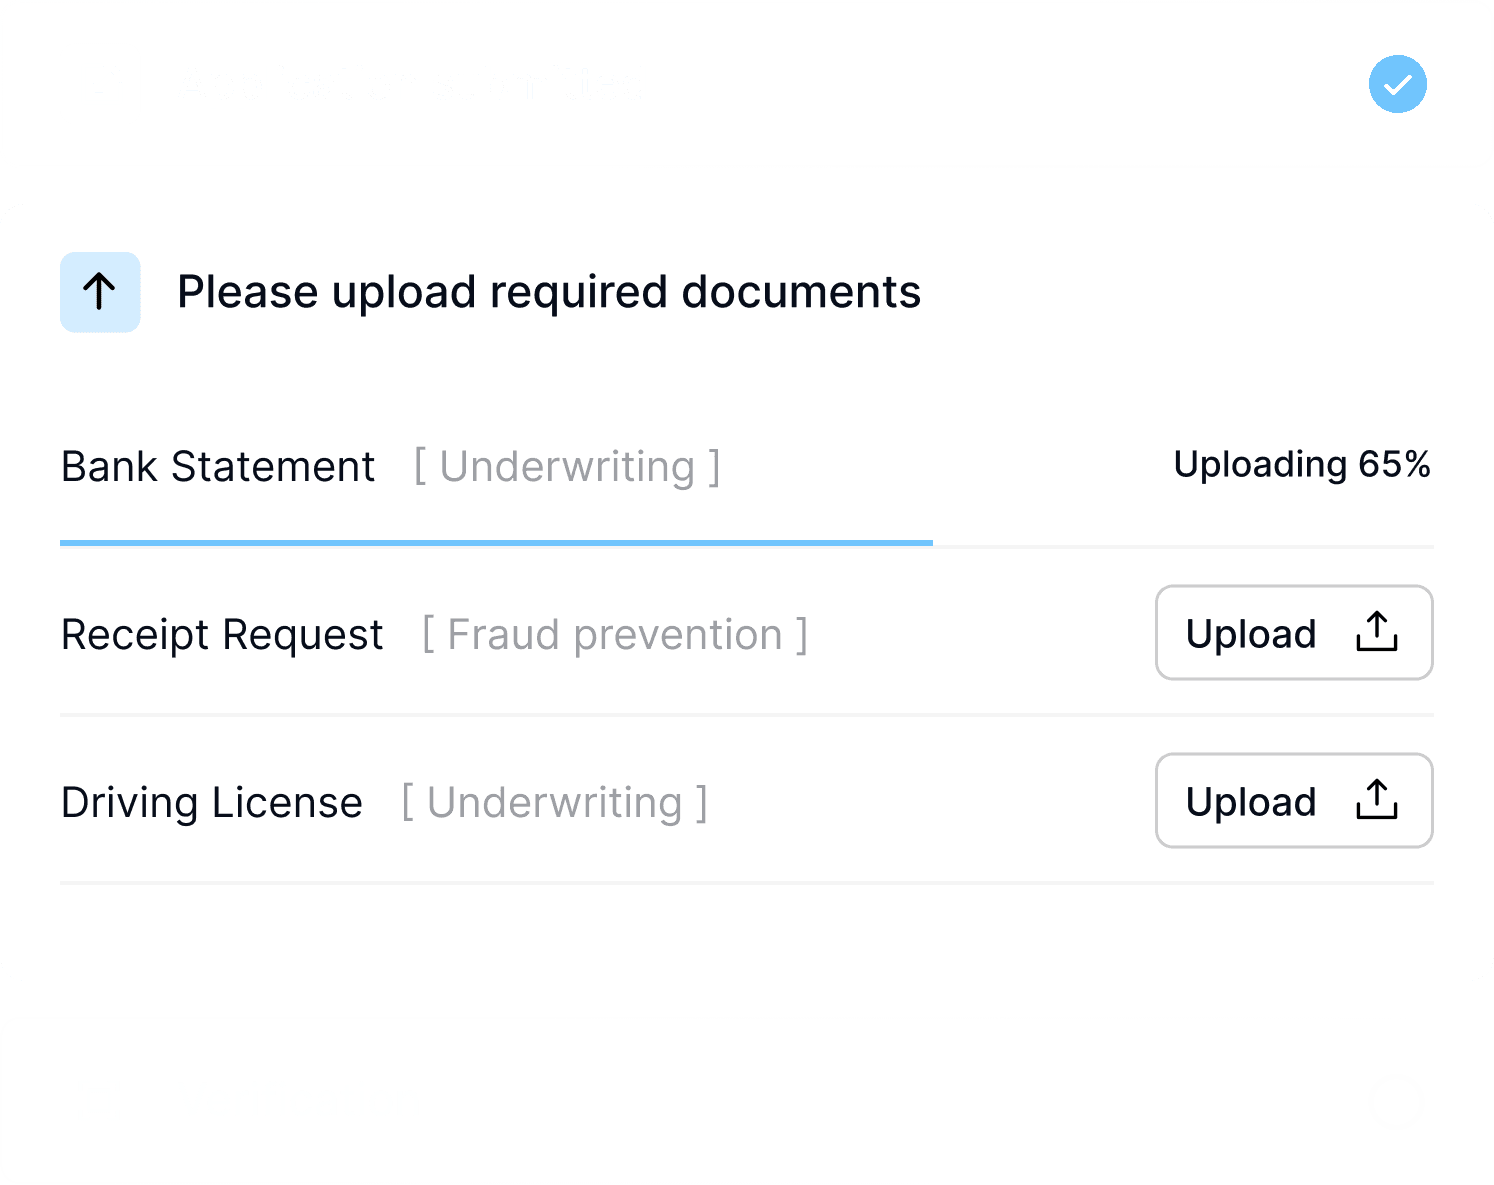
Task: Select the Driving License document label
Action: click(211, 803)
